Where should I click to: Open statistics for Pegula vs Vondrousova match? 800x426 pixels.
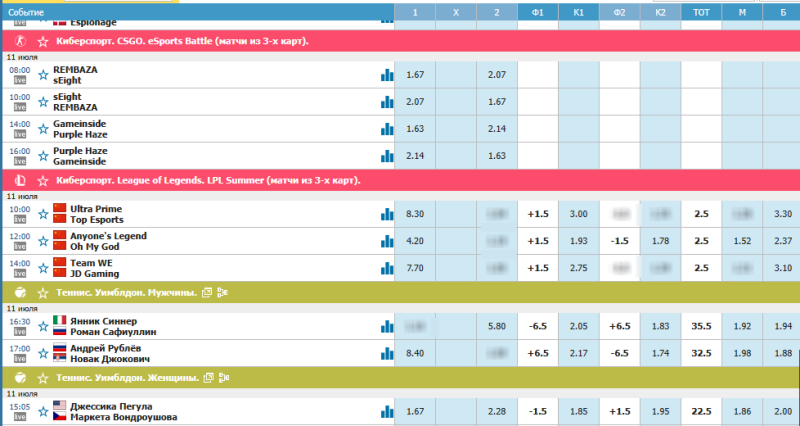tap(386, 412)
